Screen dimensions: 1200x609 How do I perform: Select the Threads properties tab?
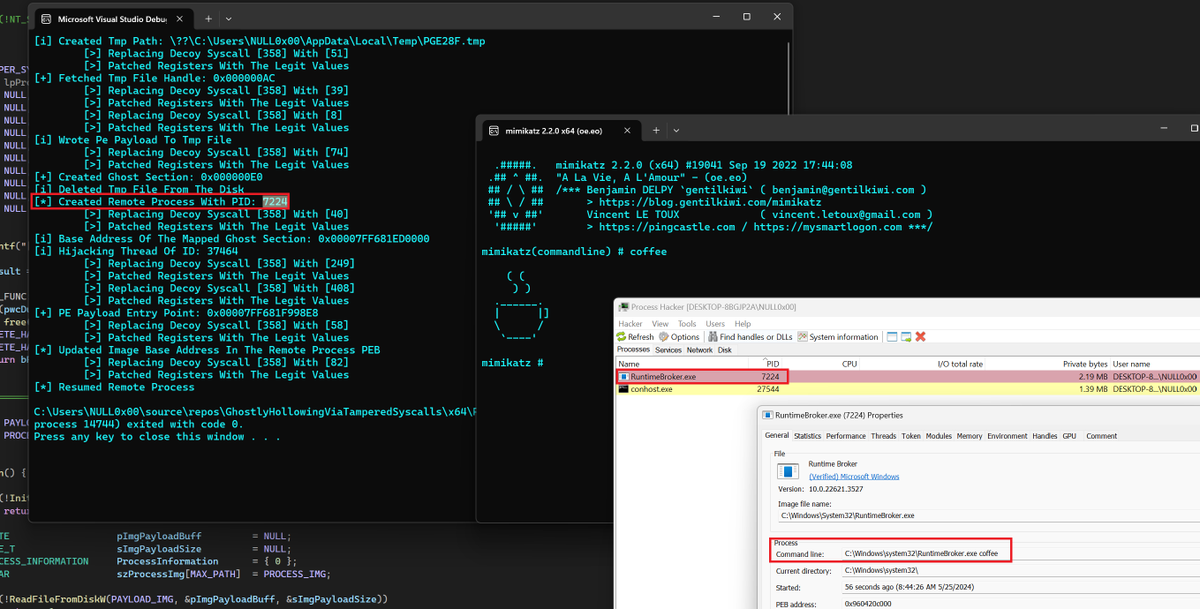click(883, 436)
